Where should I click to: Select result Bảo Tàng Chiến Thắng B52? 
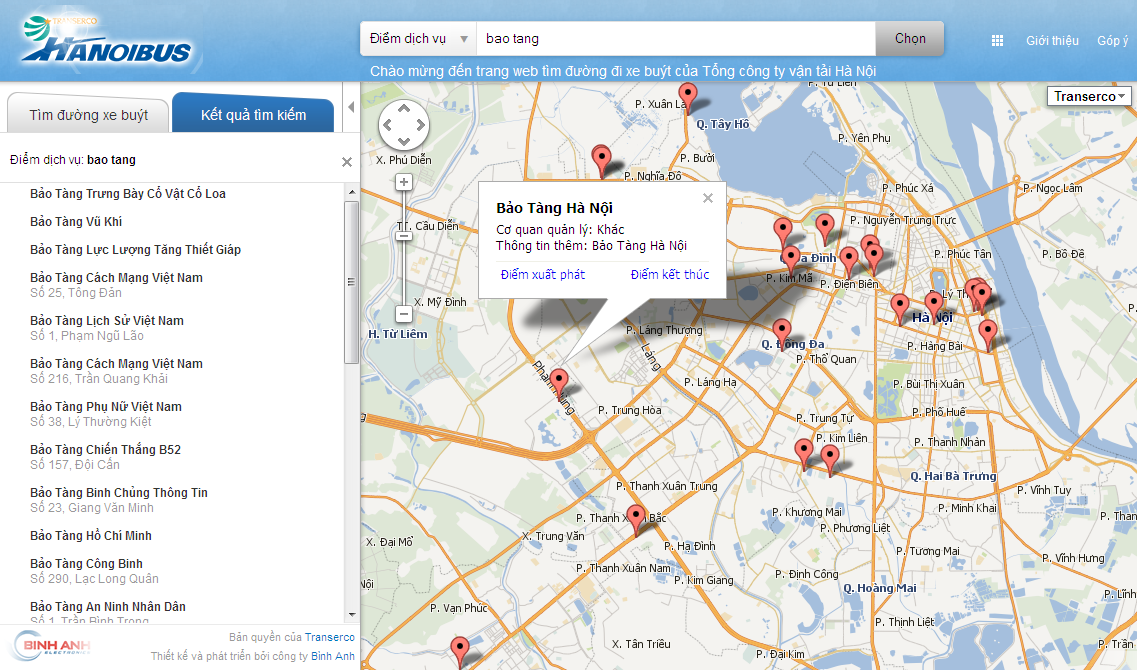click(105, 457)
